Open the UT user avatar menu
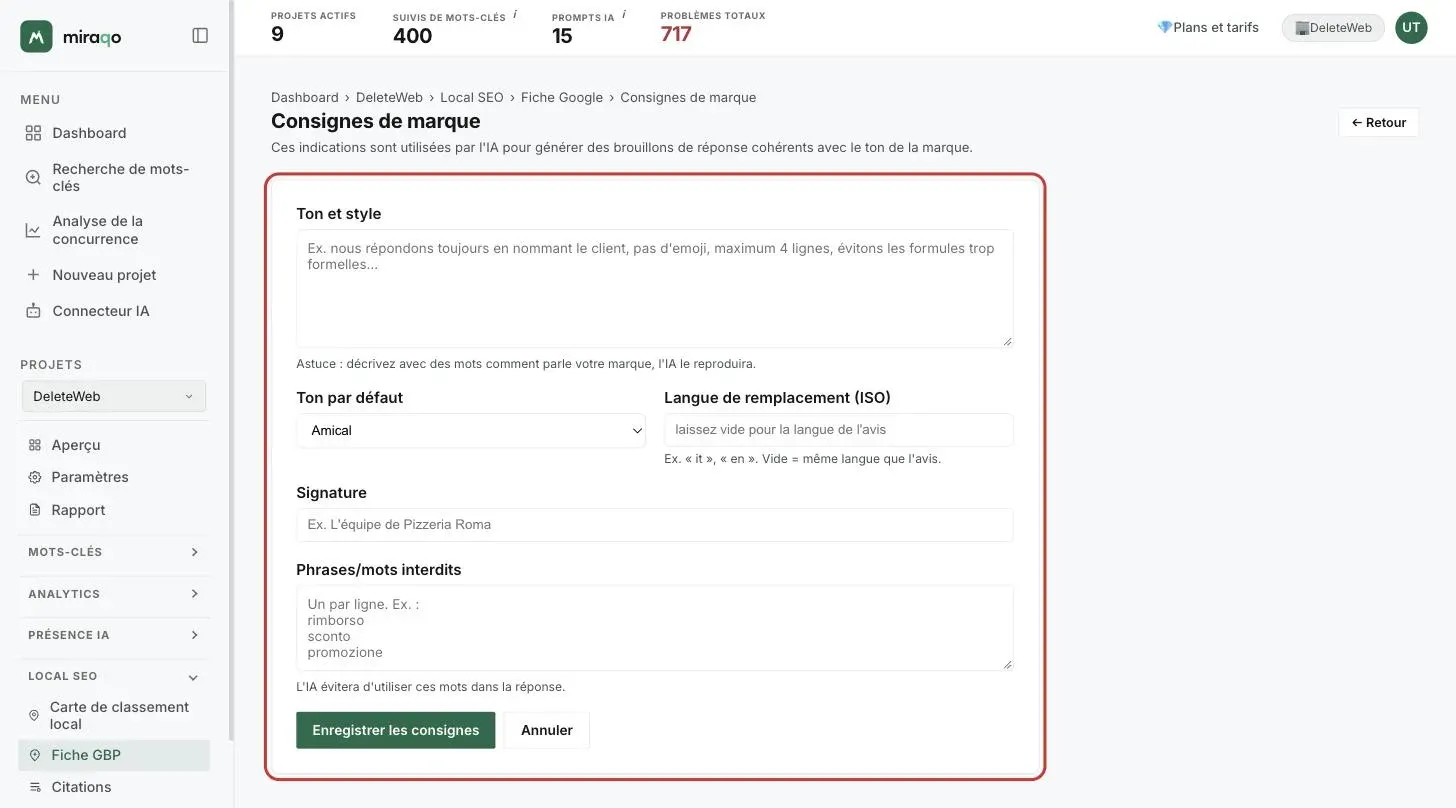This screenshot has width=1456, height=808. coord(1411,28)
